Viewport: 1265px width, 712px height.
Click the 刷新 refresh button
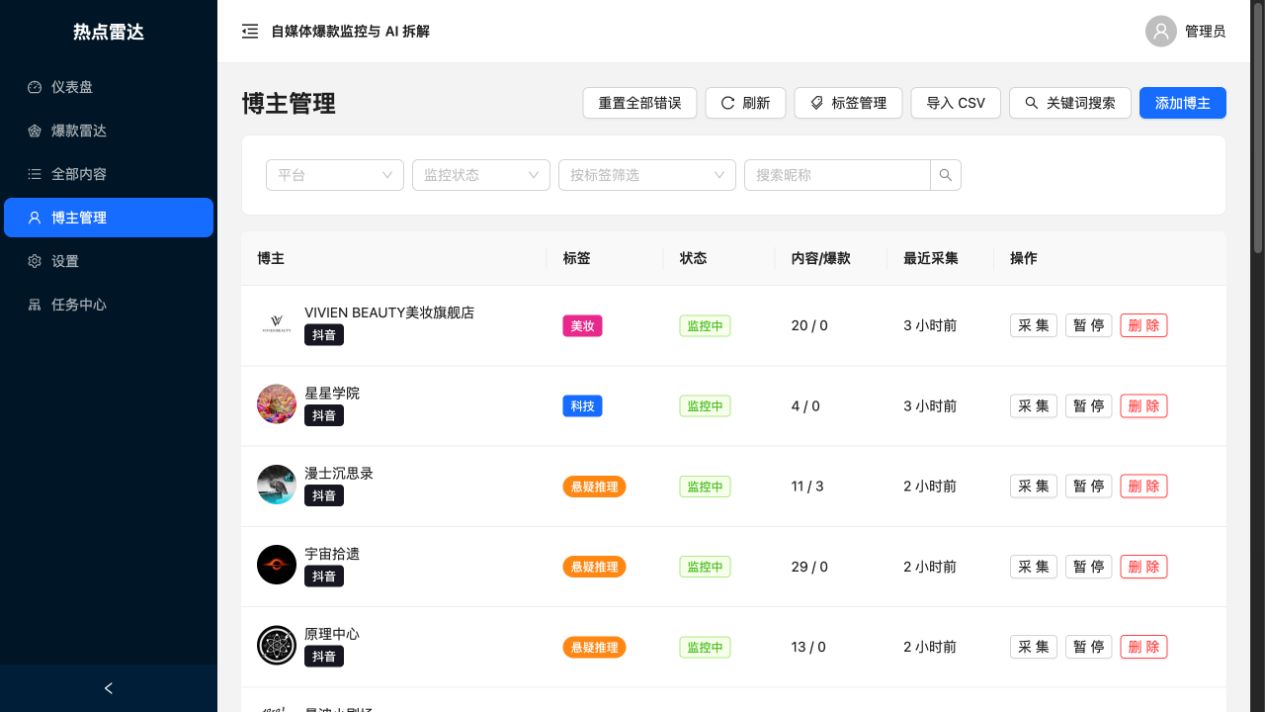pyautogui.click(x=745, y=103)
